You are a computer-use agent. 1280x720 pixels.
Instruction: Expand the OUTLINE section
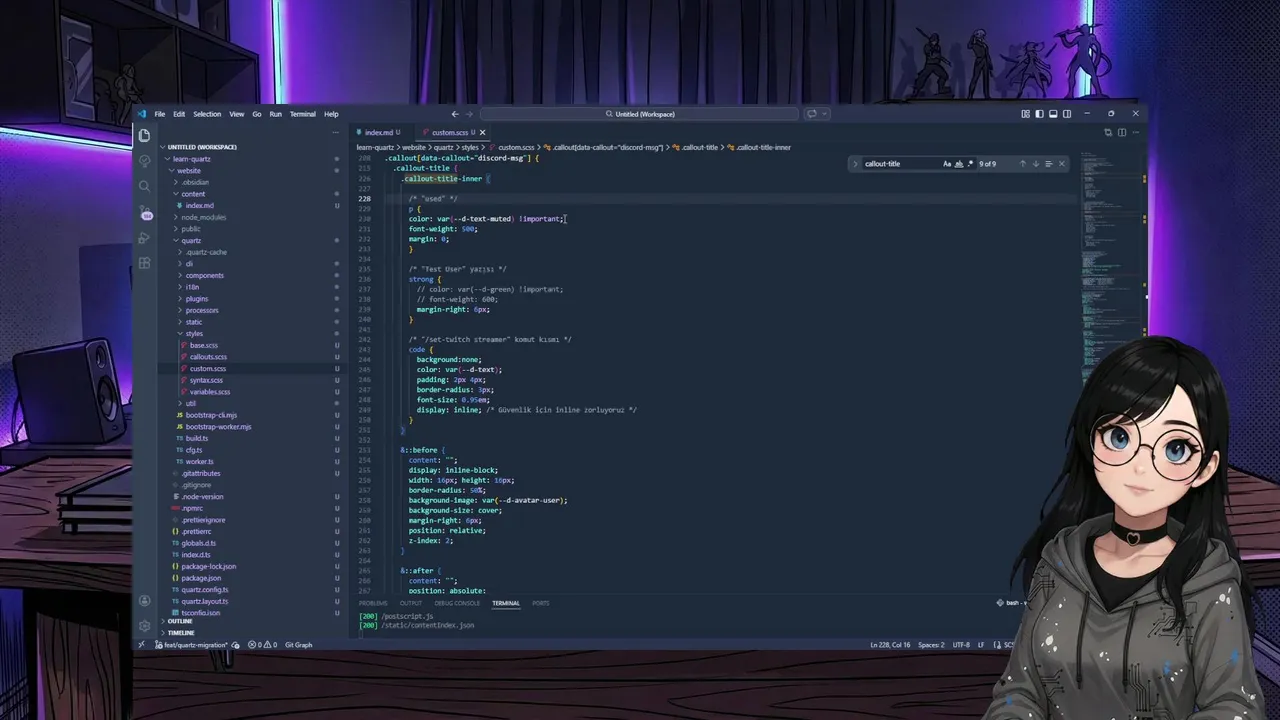tap(180, 621)
